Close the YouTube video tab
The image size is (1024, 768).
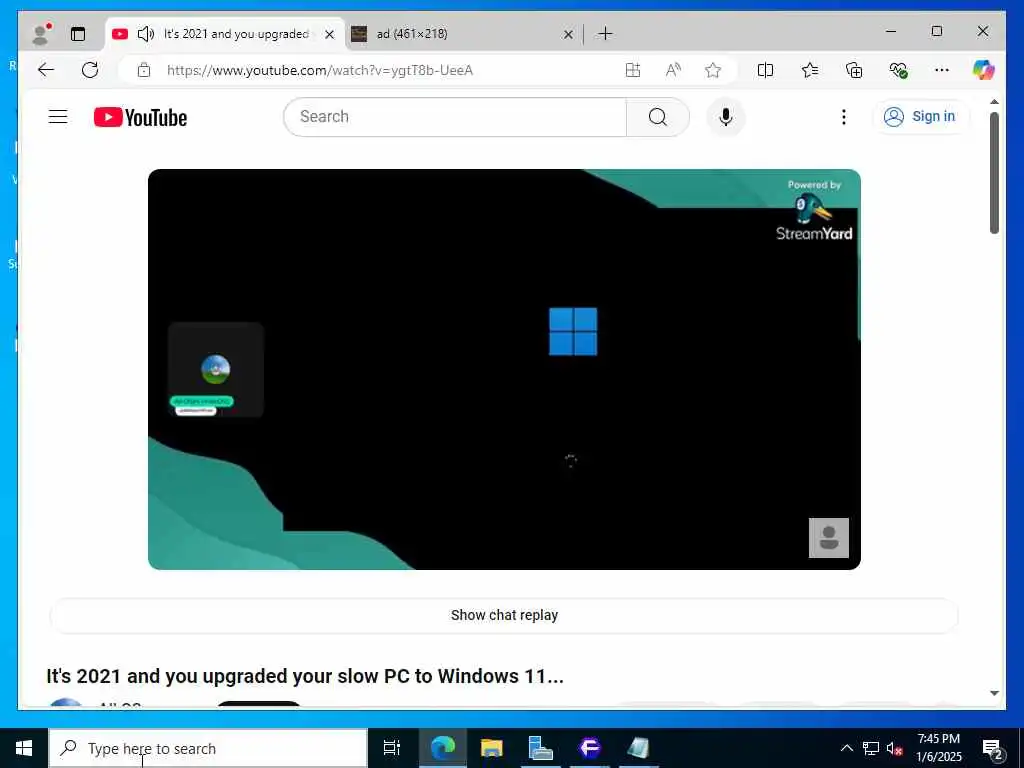[330, 34]
